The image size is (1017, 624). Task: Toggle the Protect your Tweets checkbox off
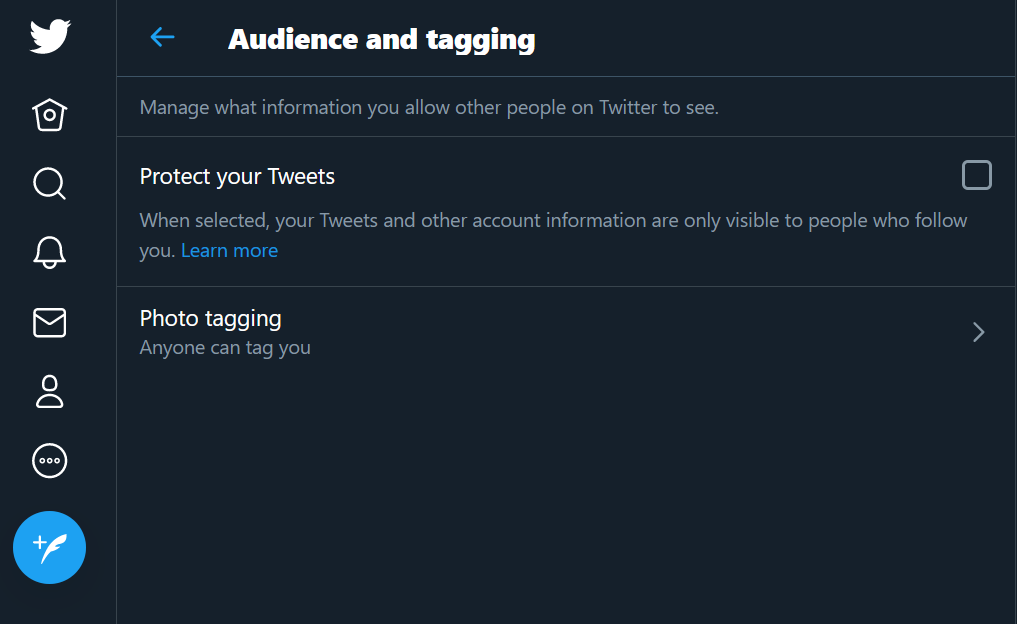click(x=976, y=175)
